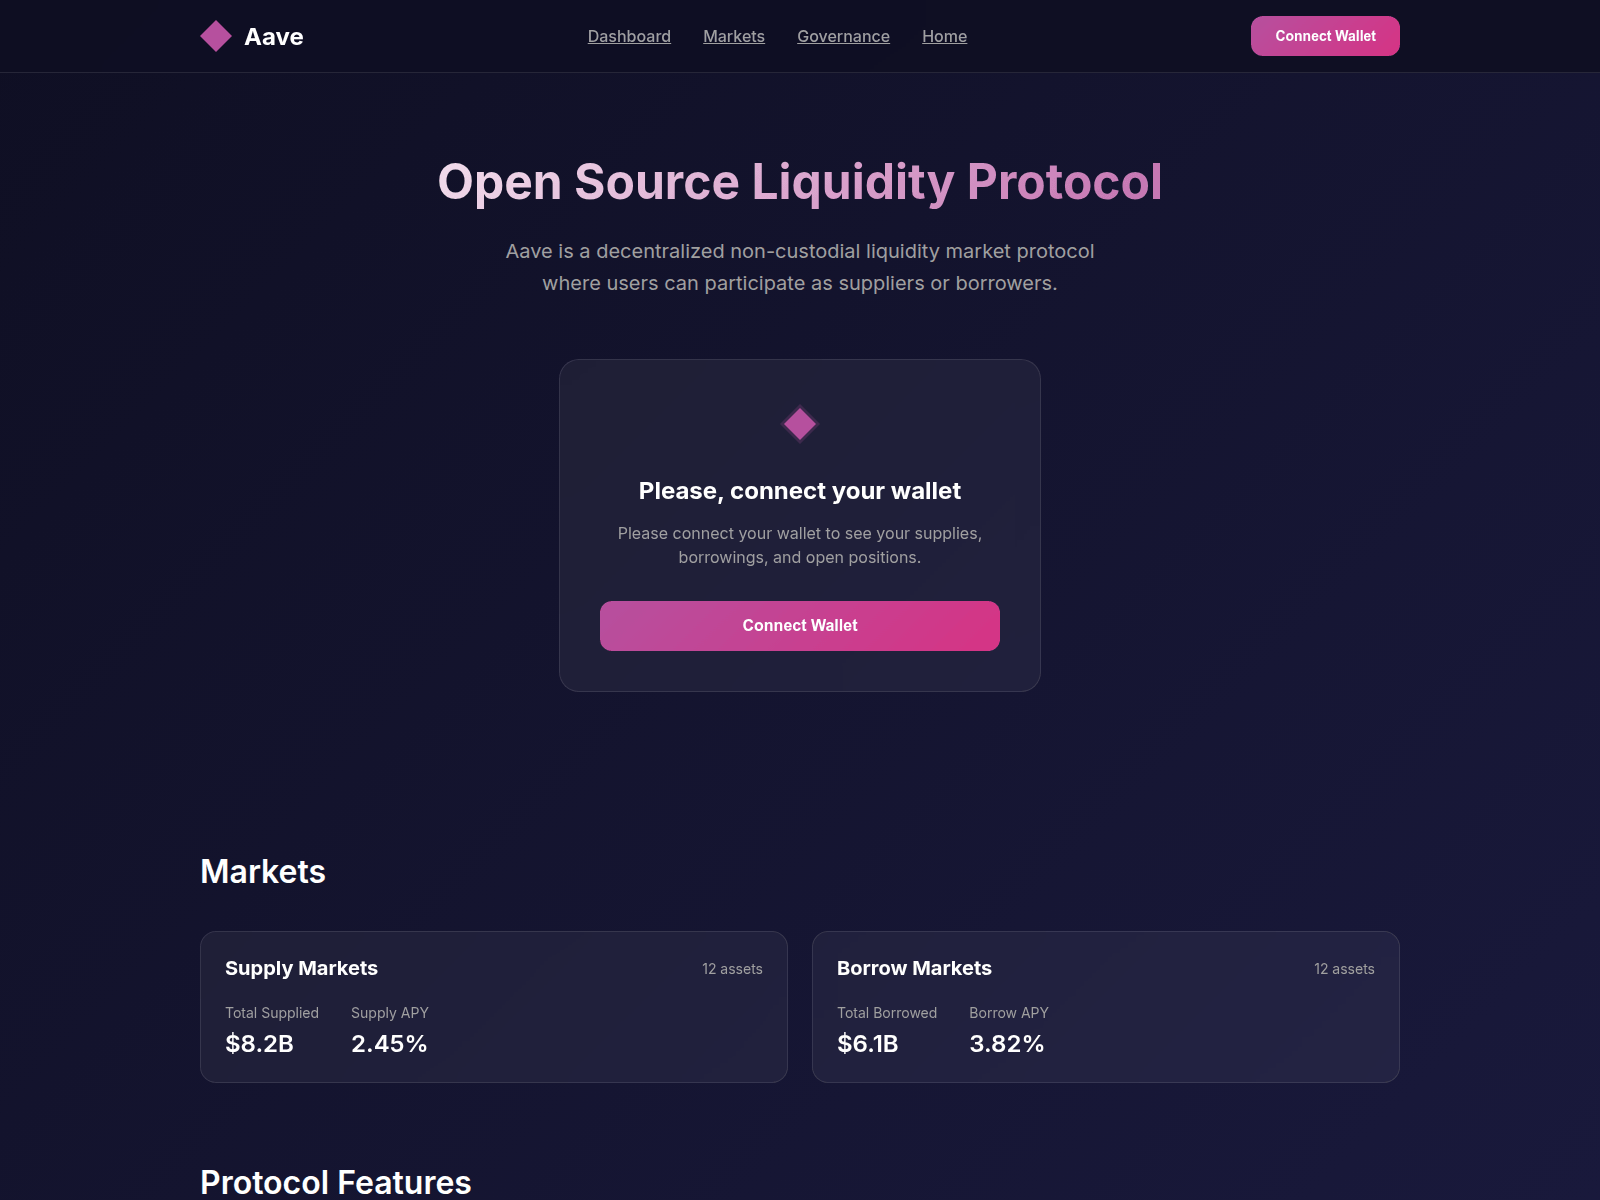
Task: Click the Aave diamond logo in the navbar
Action: 214,36
